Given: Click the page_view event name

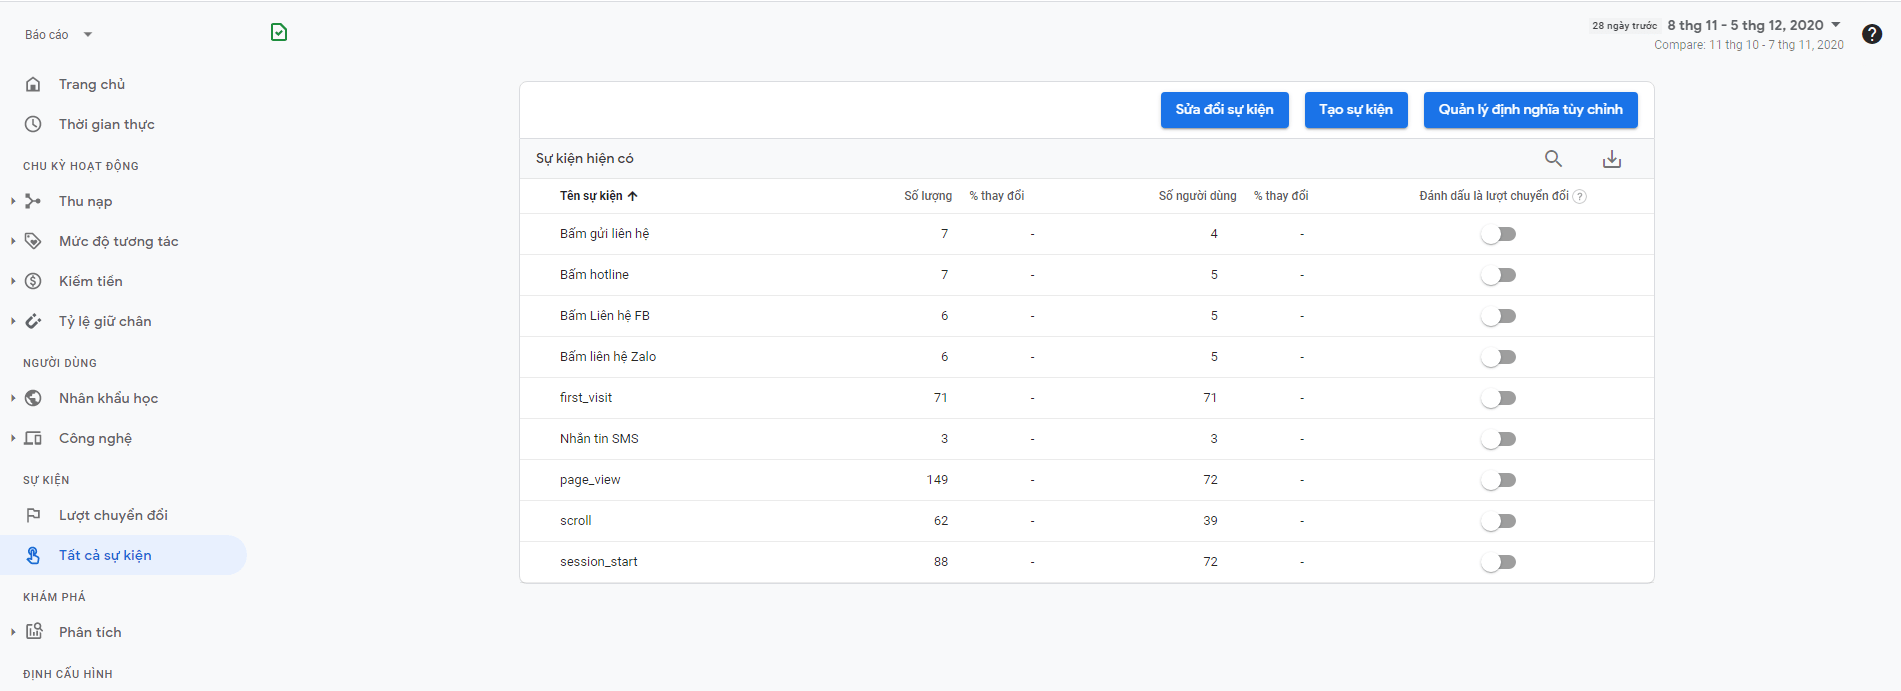Looking at the screenshot, I should [x=590, y=480].
